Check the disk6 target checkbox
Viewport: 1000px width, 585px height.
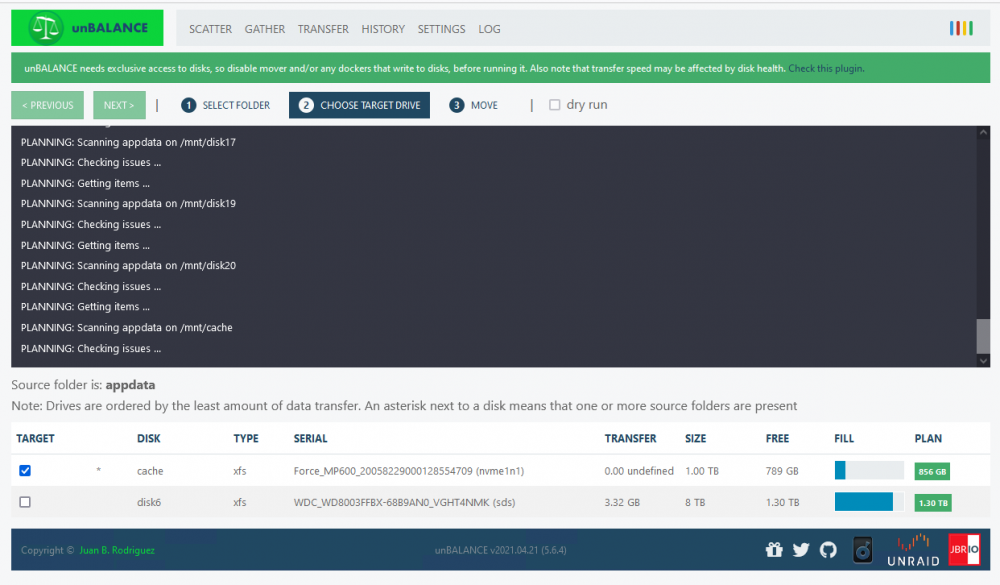[x=25, y=502]
